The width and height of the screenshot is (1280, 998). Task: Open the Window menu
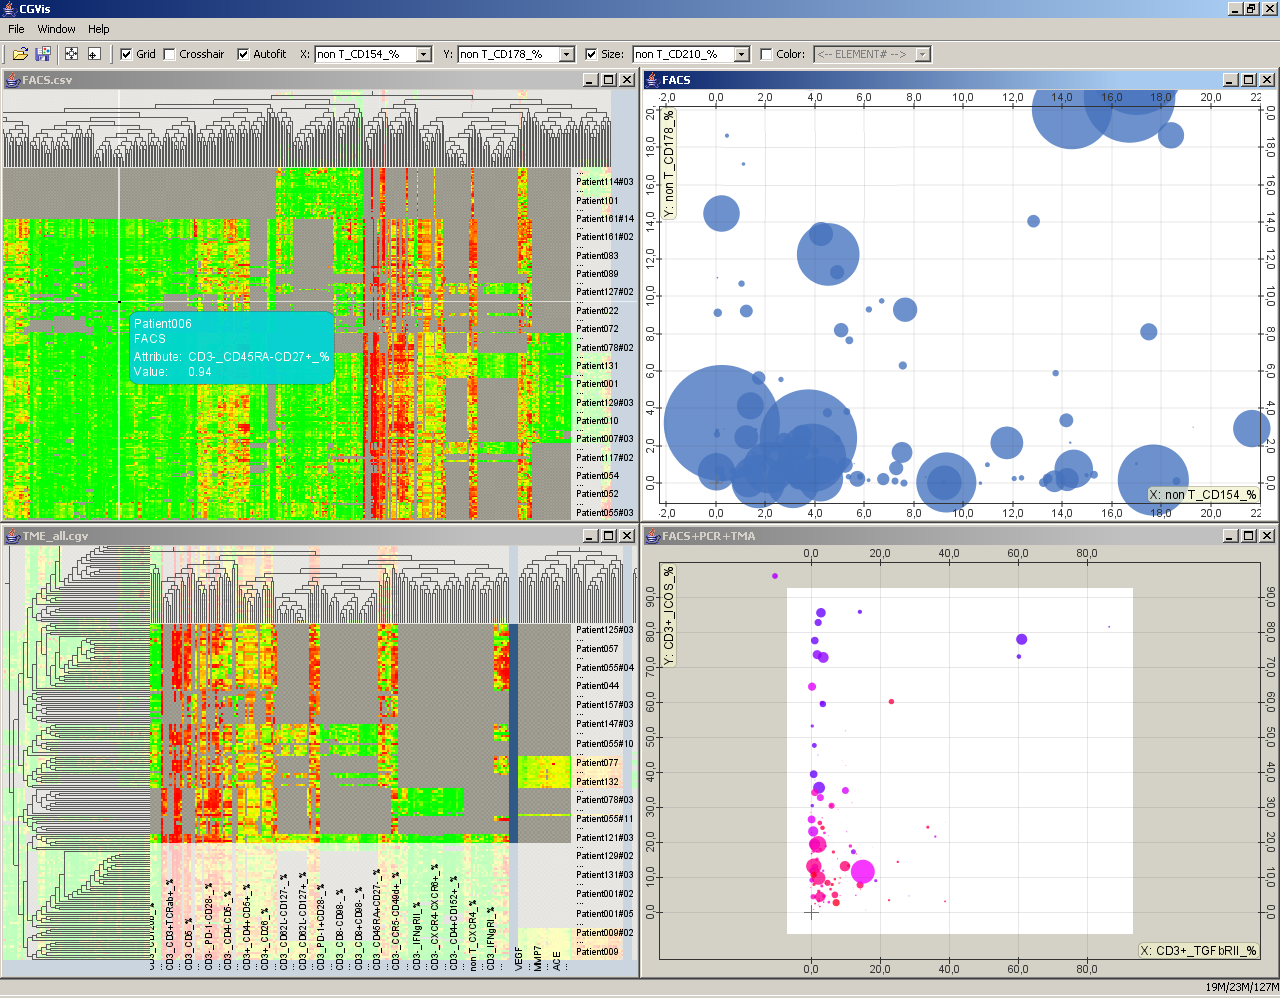56,29
